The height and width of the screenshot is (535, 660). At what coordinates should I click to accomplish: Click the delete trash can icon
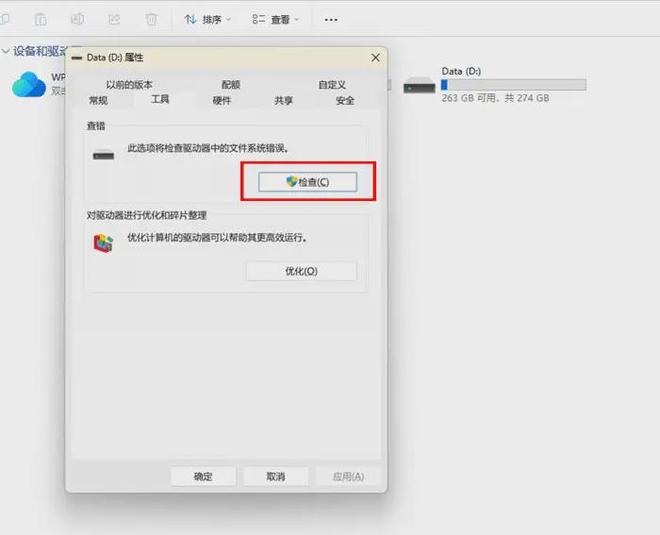click(x=151, y=19)
